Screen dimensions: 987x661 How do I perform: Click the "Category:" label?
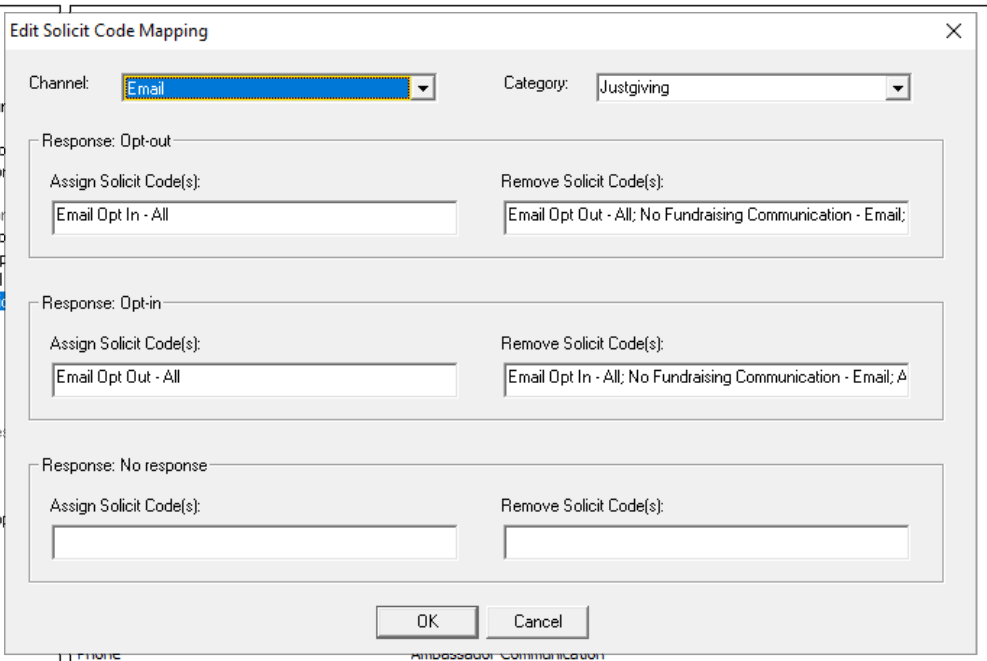pyautogui.click(x=535, y=83)
